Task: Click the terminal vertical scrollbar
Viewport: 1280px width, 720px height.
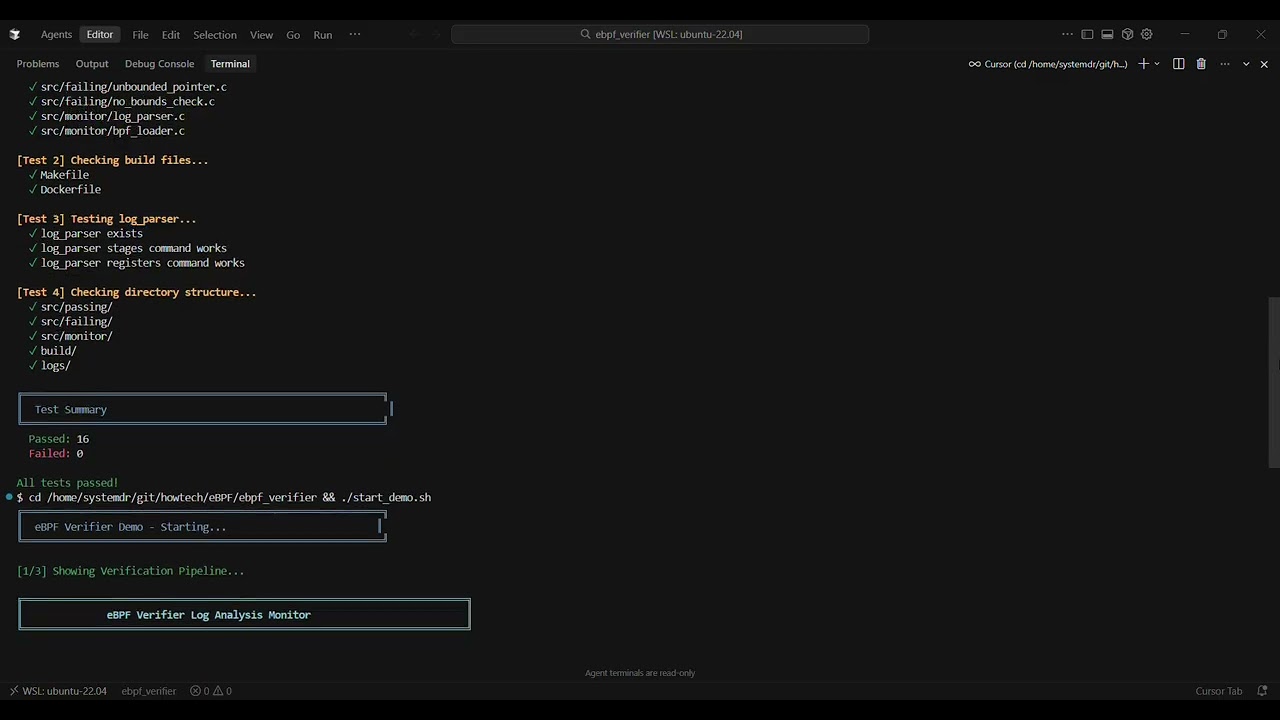Action: [x=1274, y=382]
